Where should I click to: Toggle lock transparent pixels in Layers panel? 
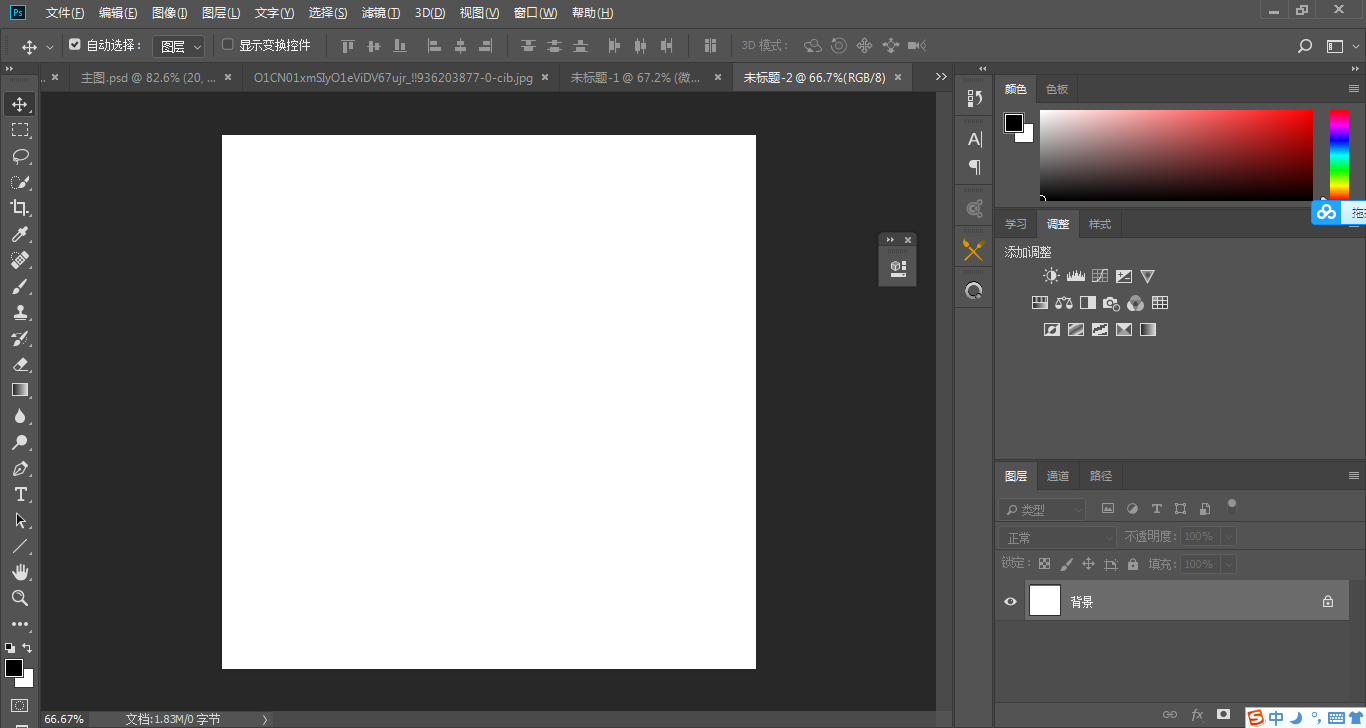coord(1044,564)
